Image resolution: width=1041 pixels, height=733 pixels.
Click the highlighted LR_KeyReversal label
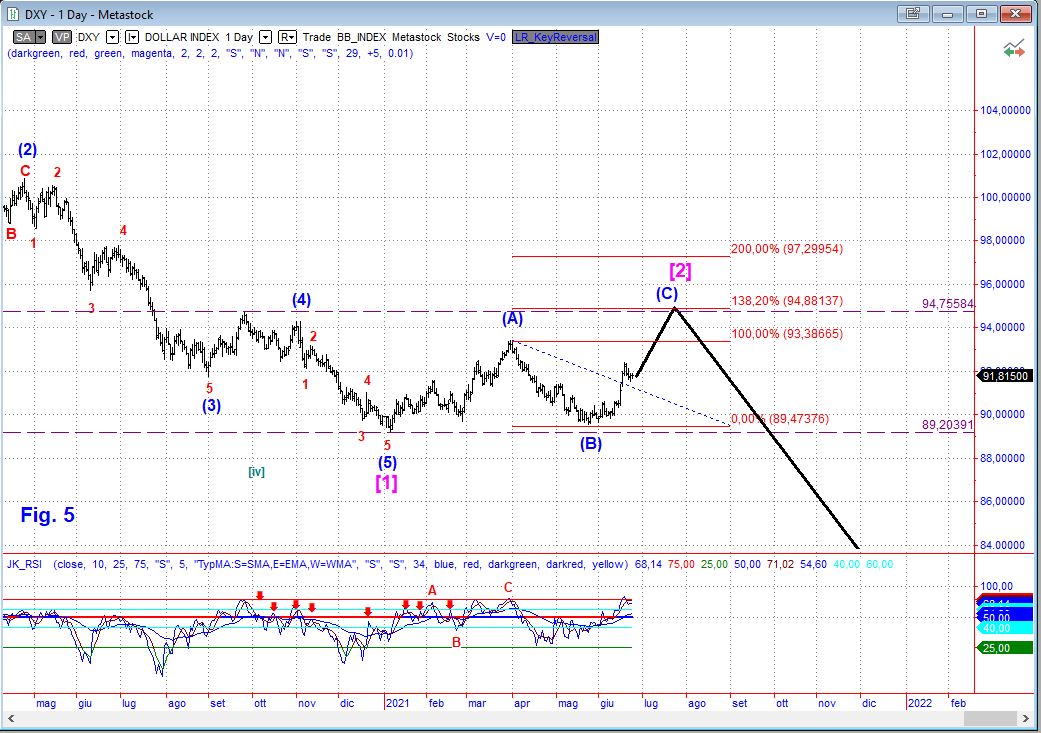[554, 36]
